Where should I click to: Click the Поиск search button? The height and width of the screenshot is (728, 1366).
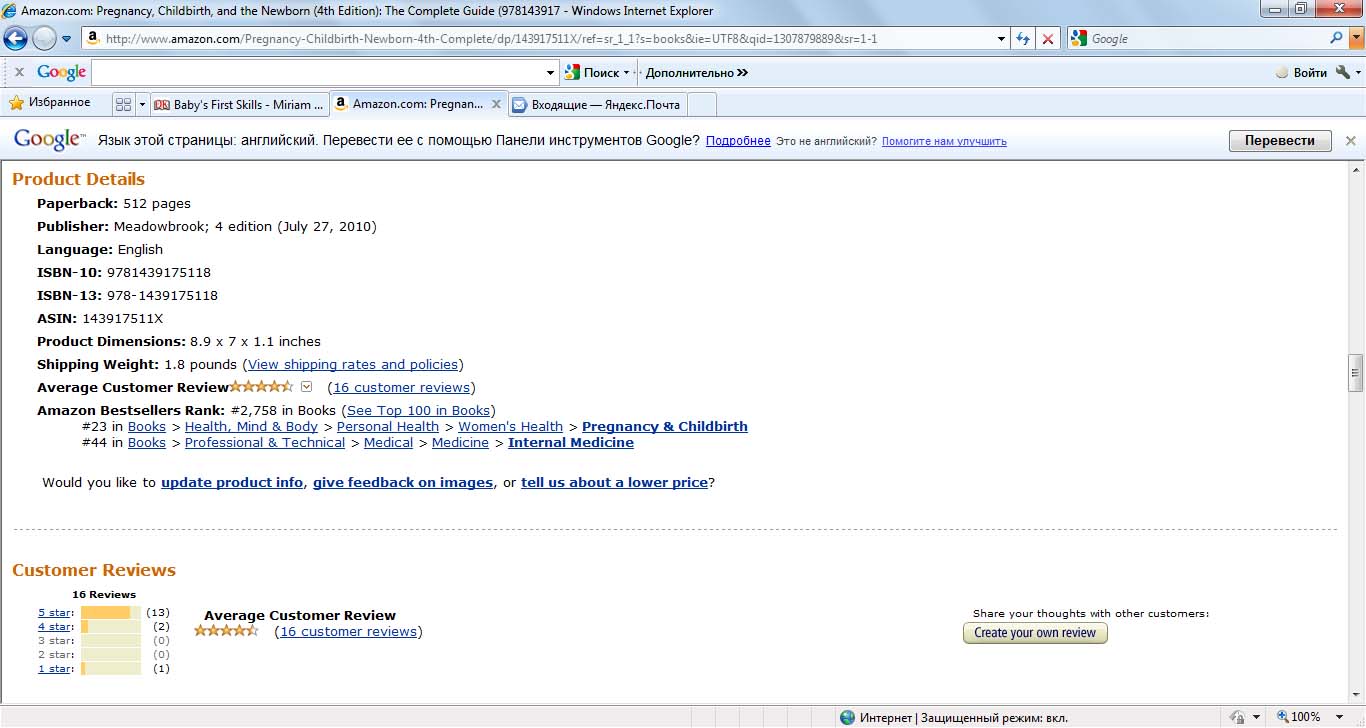pos(592,72)
